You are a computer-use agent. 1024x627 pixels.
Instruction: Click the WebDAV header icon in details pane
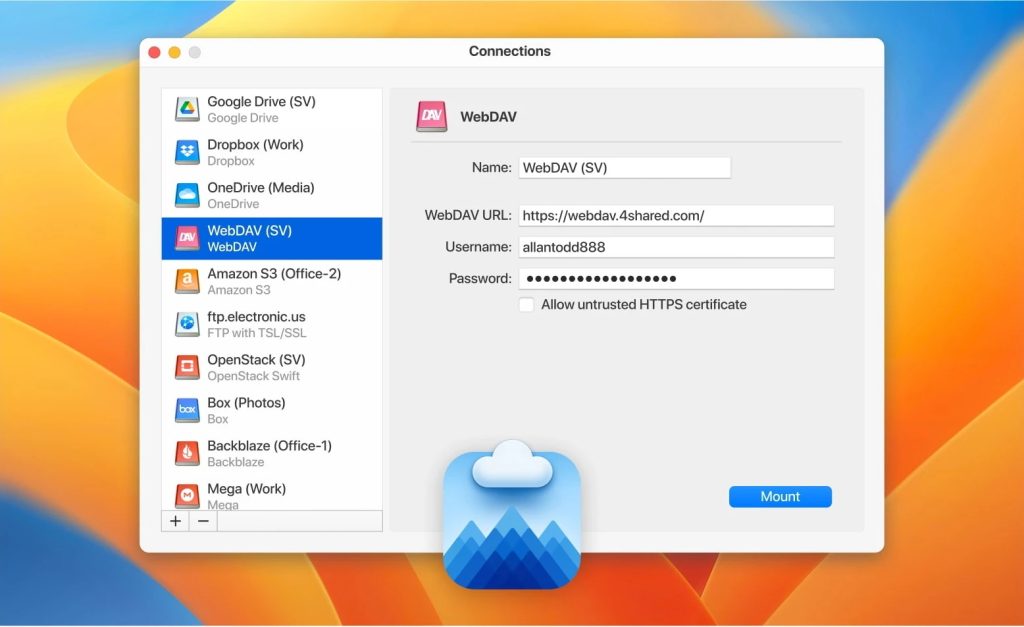[432, 117]
